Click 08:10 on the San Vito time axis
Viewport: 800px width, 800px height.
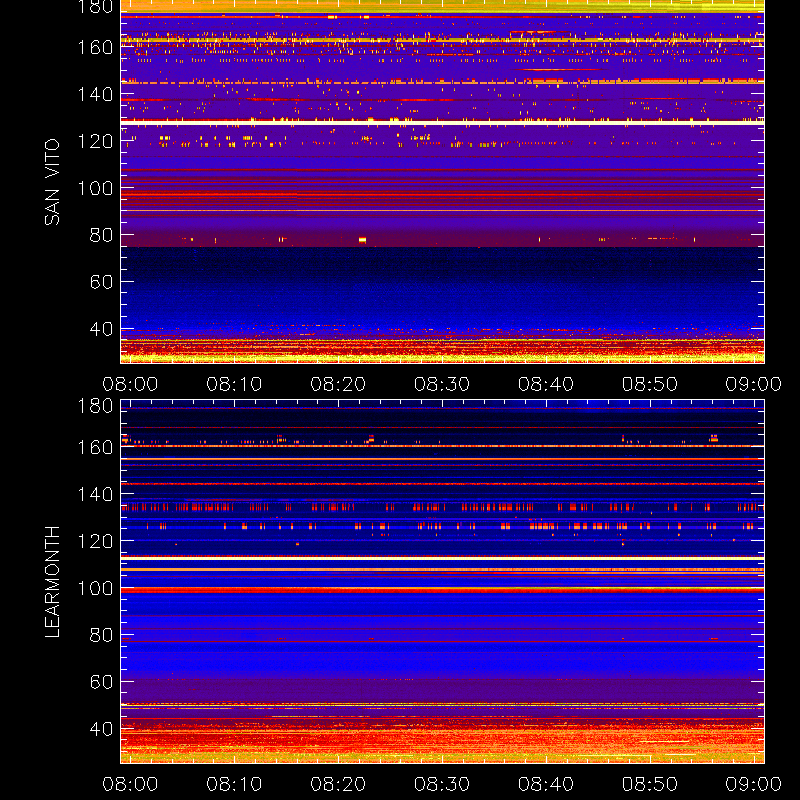pos(234,384)
